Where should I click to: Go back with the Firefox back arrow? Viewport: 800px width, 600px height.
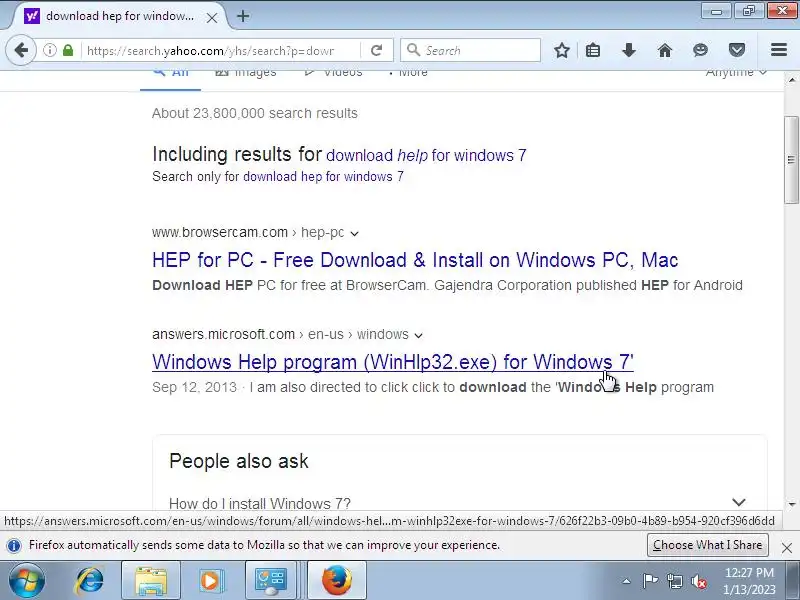21,51
